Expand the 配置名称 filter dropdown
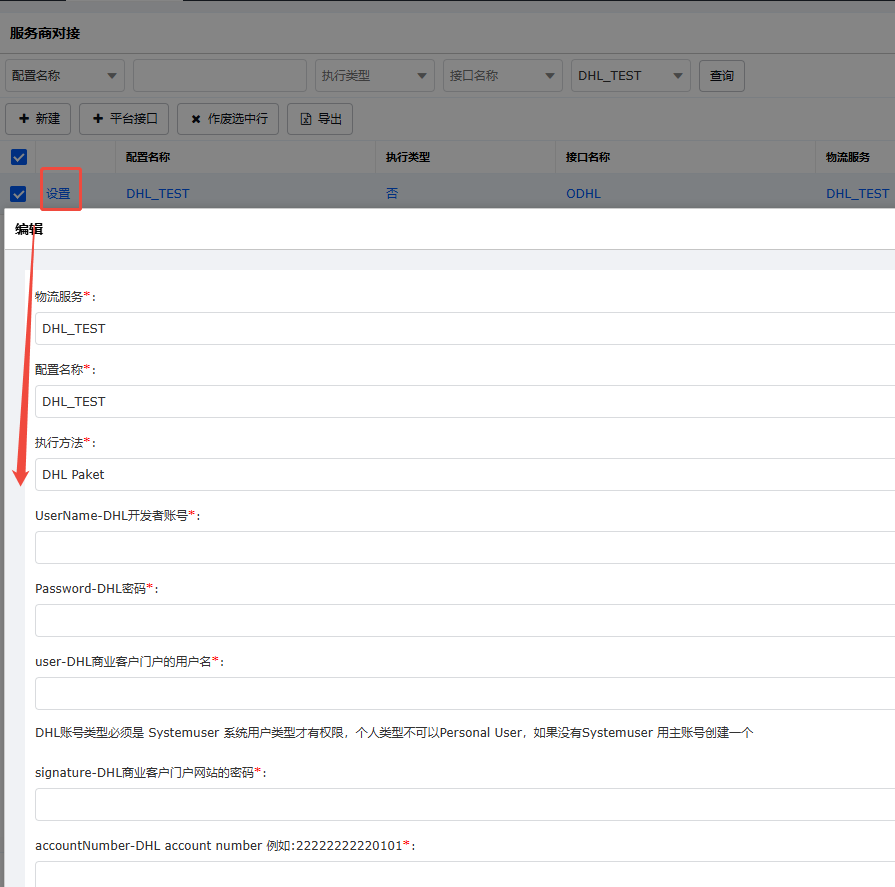This screenshot has height=887, width=895. 65,76
